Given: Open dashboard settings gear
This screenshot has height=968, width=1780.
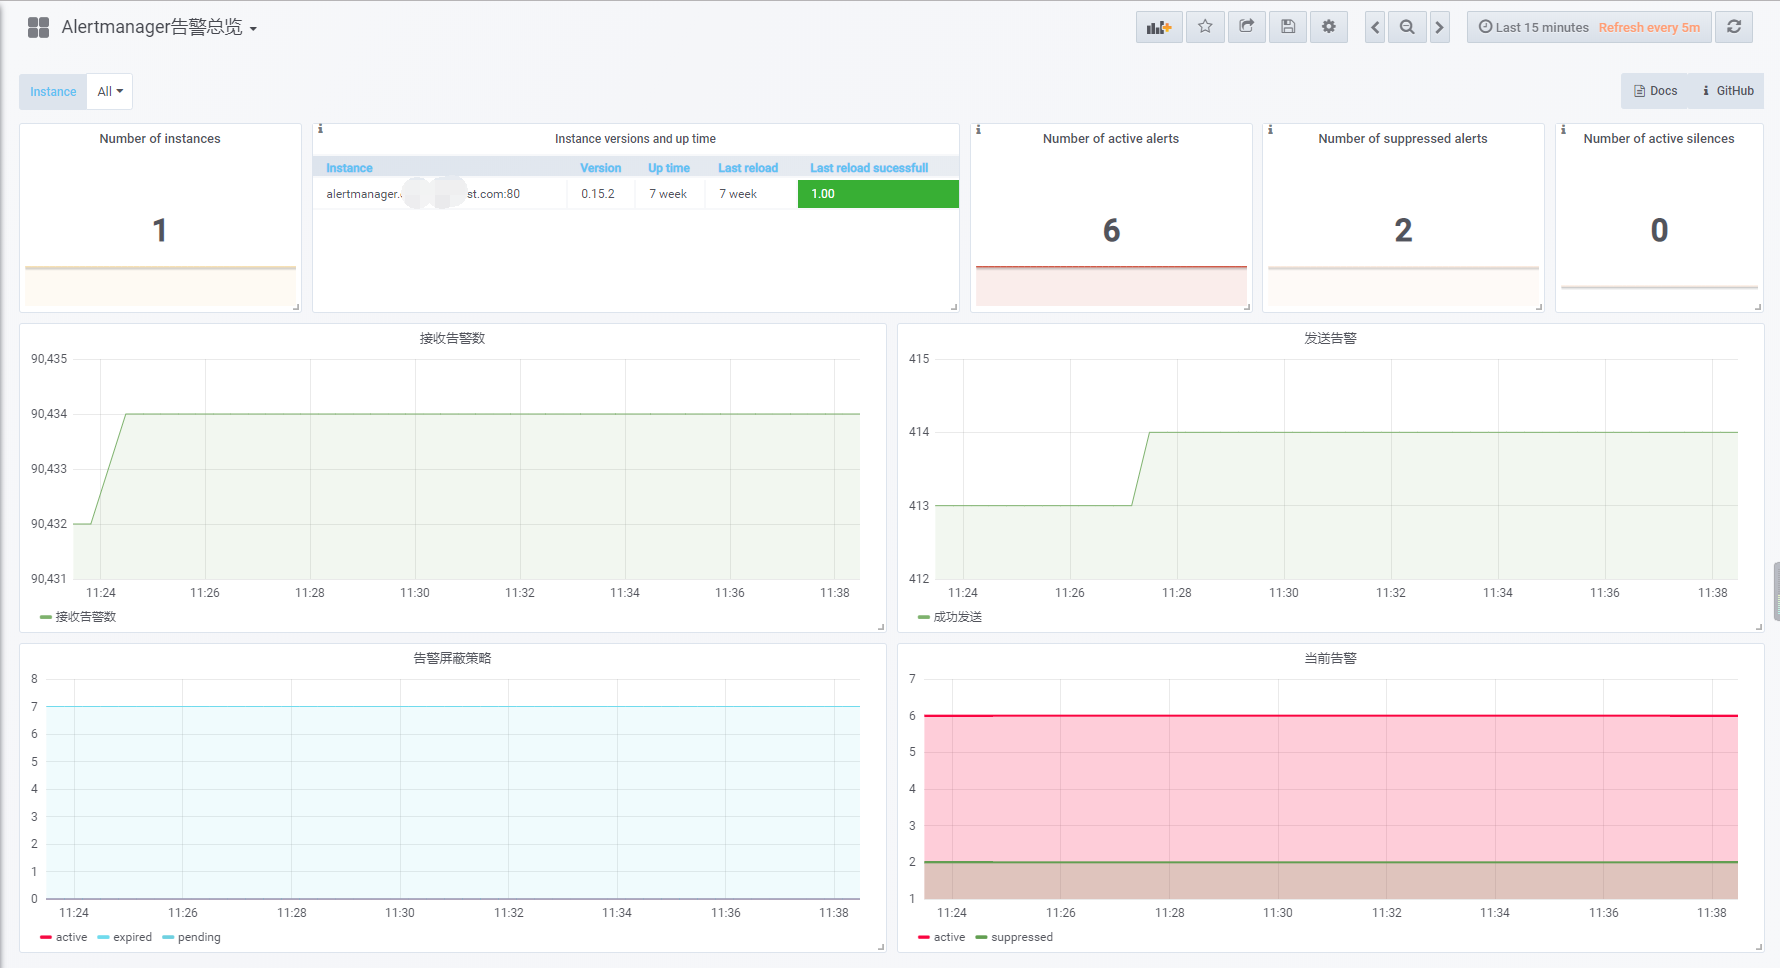Looking at the screenshot, I should (x=1329, y=27).
